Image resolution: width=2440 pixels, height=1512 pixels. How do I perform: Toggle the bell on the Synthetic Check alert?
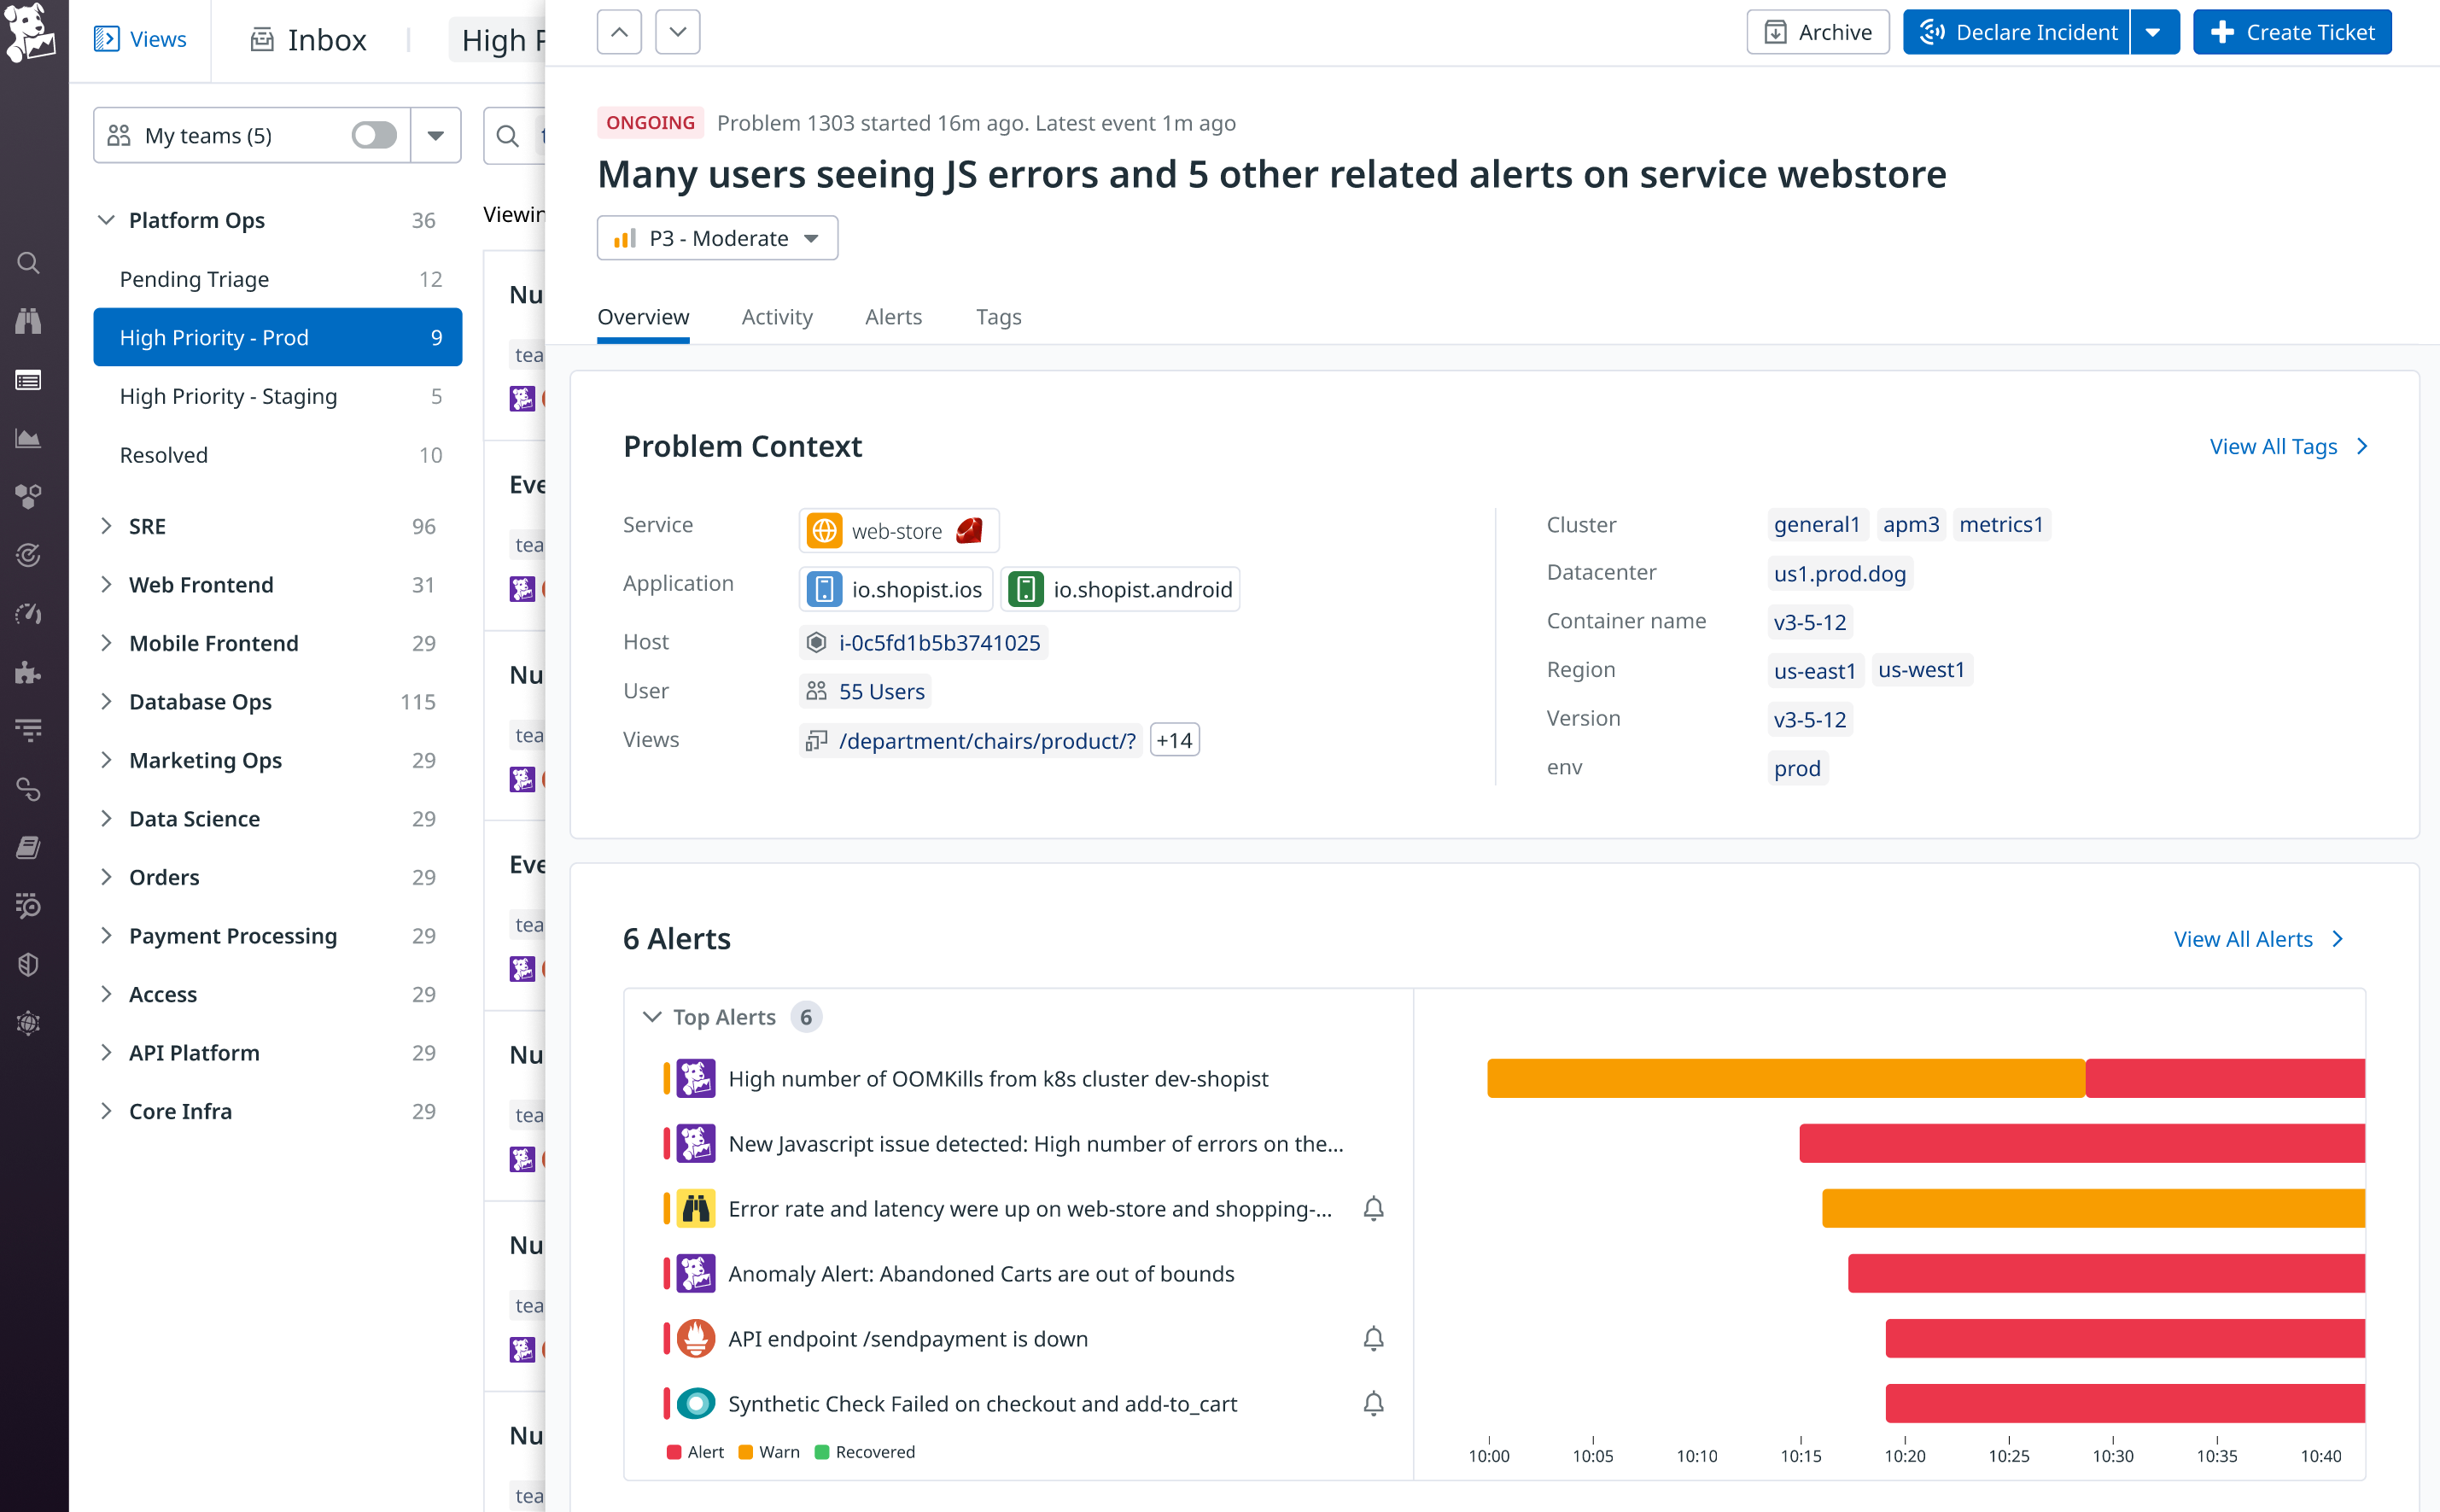click(x=1374, y=1403)
